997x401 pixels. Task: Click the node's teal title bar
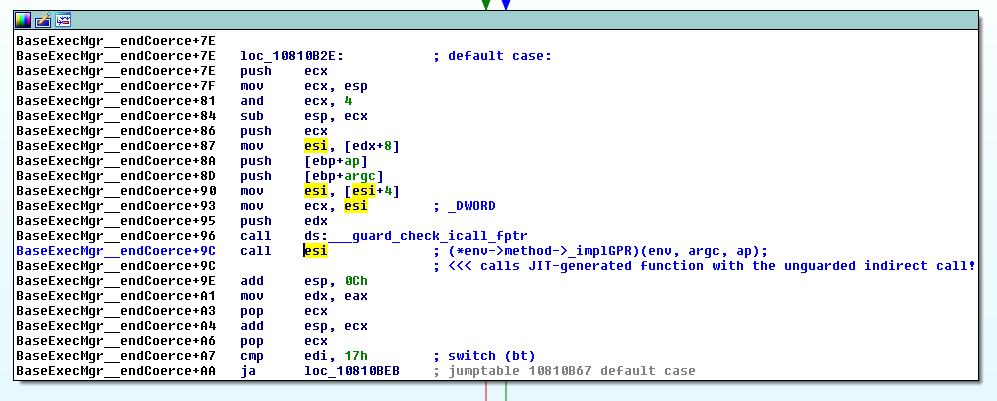coord(496,20)
